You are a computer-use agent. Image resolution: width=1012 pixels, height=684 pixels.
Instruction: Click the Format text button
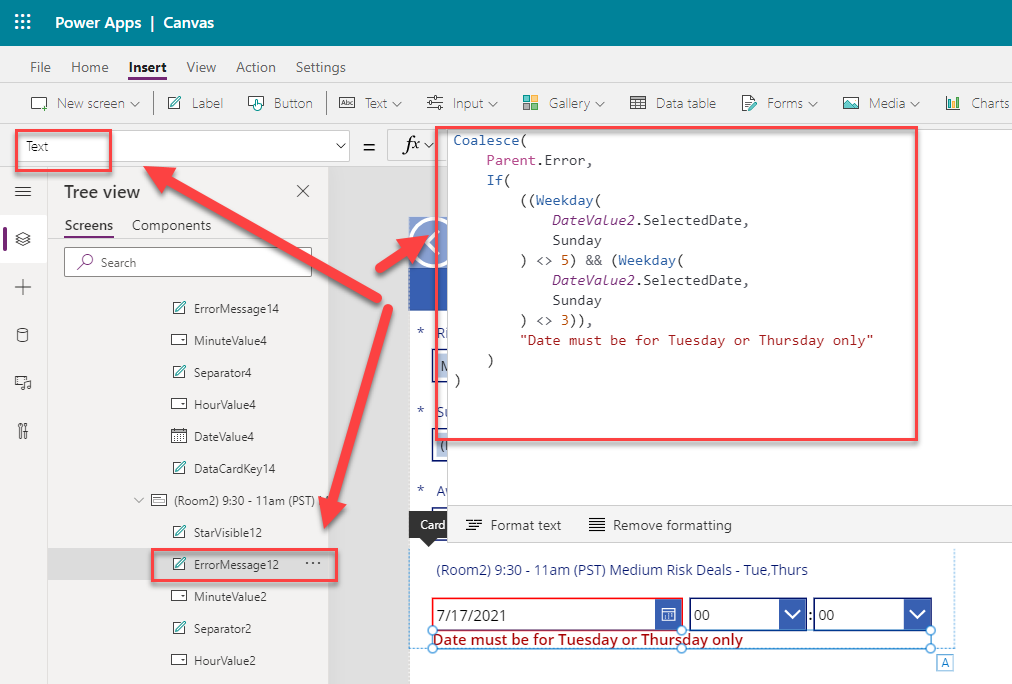click(x=514, y=525)
